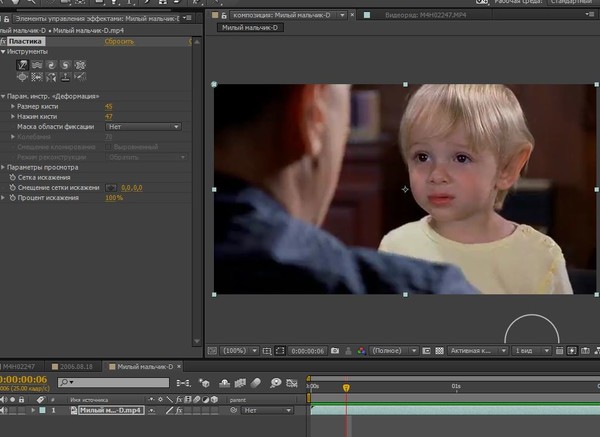Select the Clone stamp tool icon
This screenshot has width=600, height=437.
[x=65, y=77]
